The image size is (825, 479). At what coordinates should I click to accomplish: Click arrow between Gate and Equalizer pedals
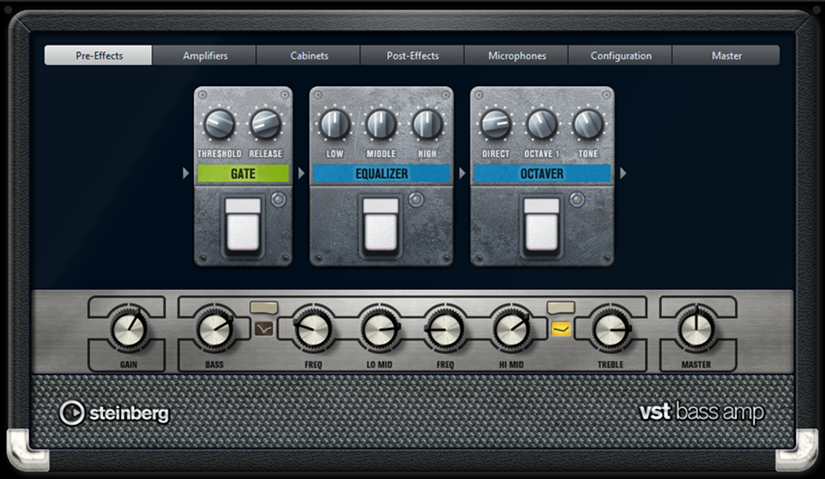[301, 173]
